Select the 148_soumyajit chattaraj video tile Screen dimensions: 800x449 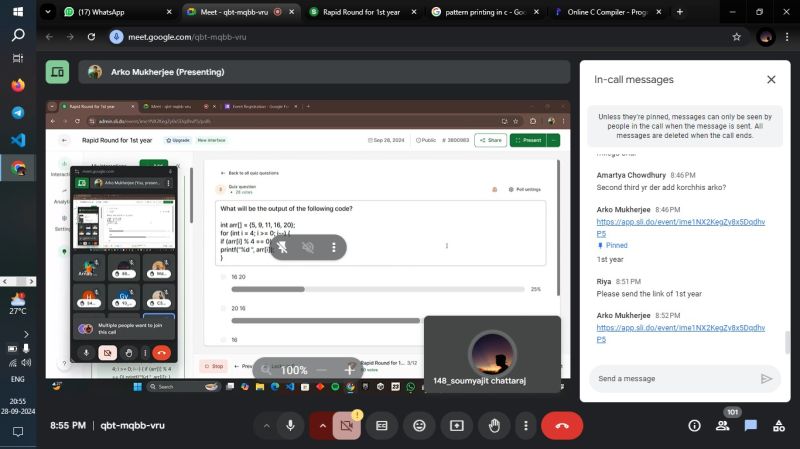tap(492, 354)
